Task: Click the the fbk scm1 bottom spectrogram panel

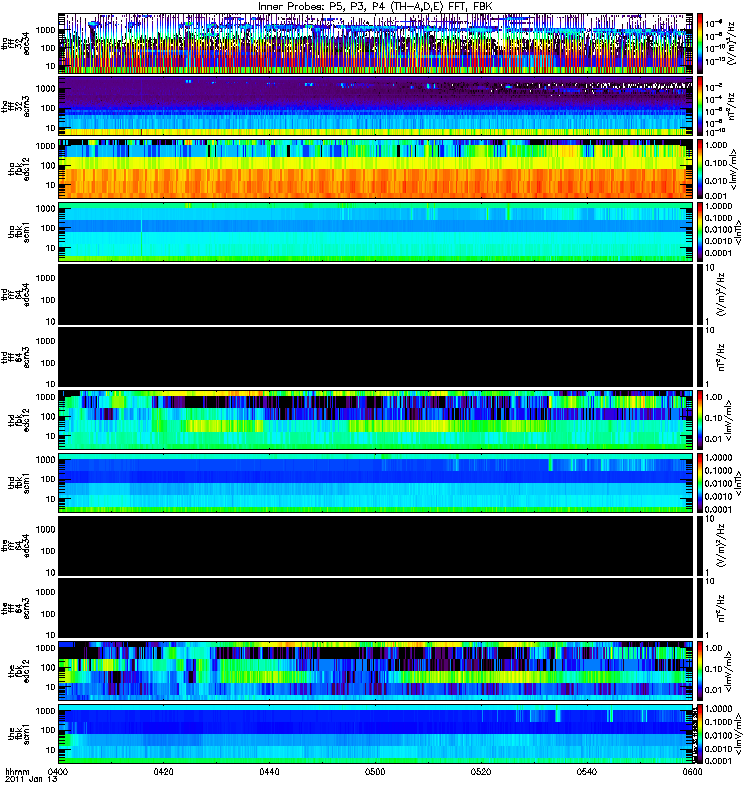Action: (376, 734)
